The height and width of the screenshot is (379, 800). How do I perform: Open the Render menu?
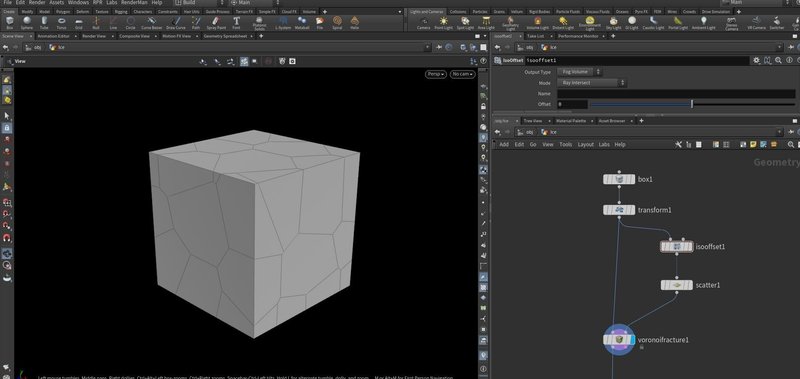click(37, 3)
